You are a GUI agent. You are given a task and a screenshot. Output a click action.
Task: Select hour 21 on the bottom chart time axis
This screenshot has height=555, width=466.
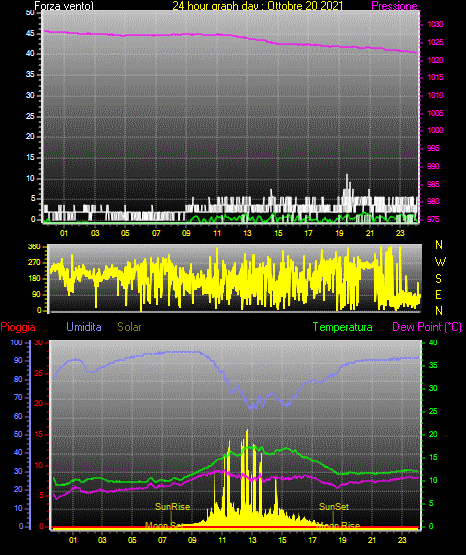click(372, 540)
